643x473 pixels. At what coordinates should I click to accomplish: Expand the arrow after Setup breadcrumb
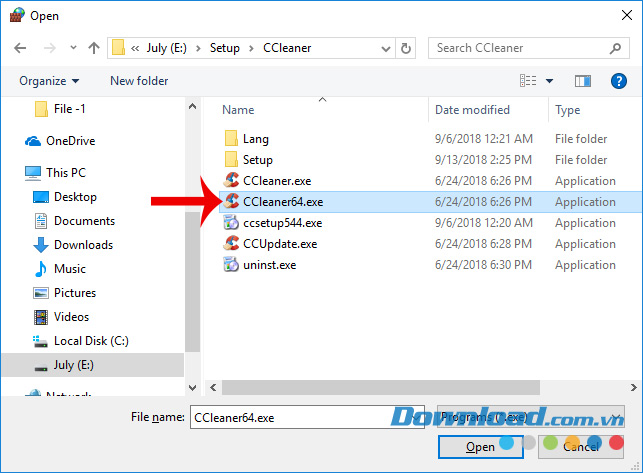point(251,48)
